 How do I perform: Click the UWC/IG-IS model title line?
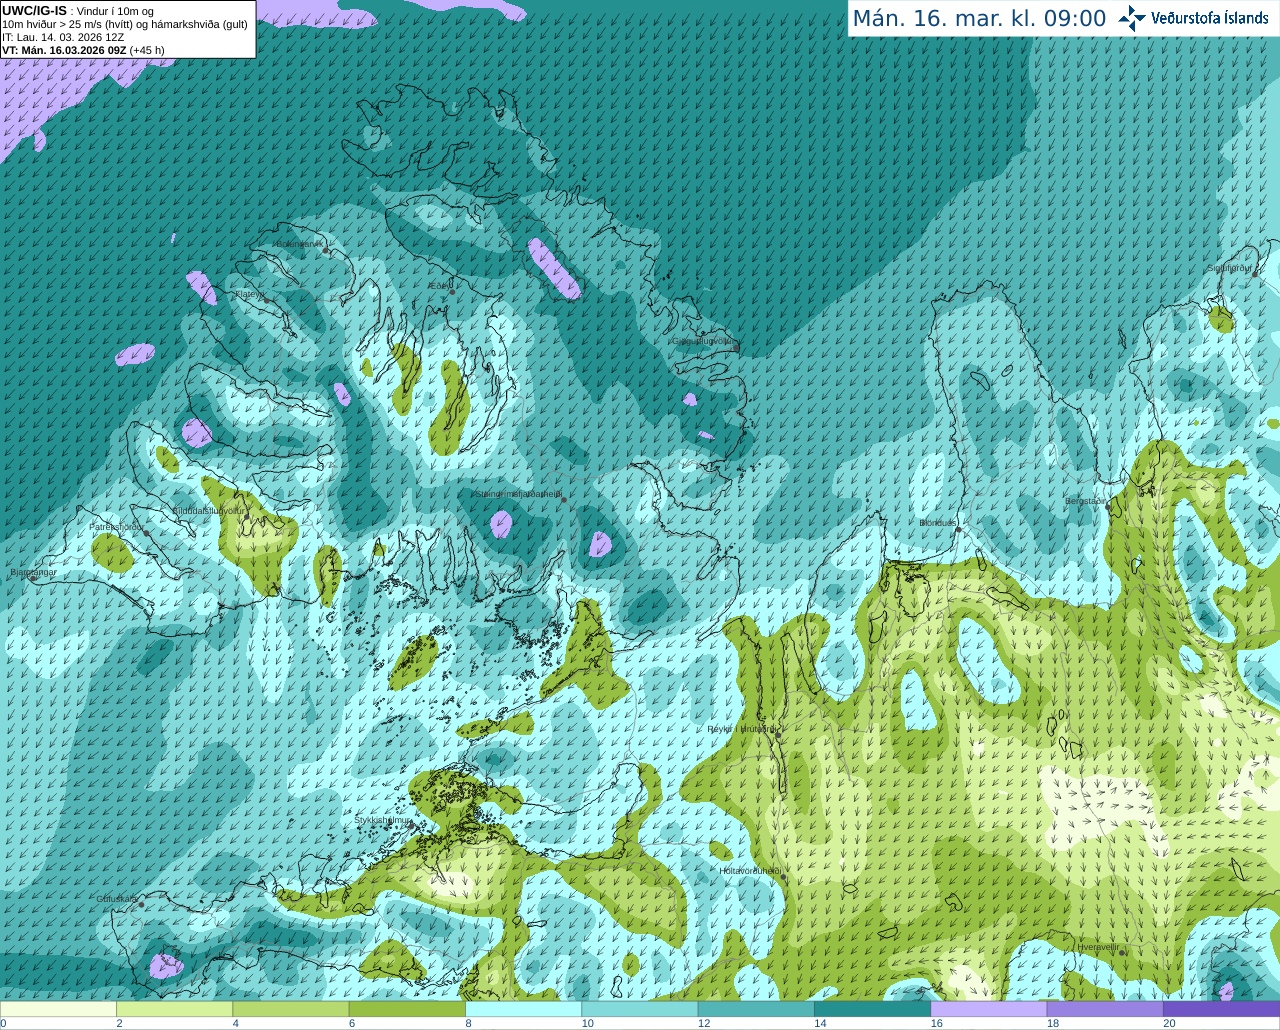(x=77, y=11)
